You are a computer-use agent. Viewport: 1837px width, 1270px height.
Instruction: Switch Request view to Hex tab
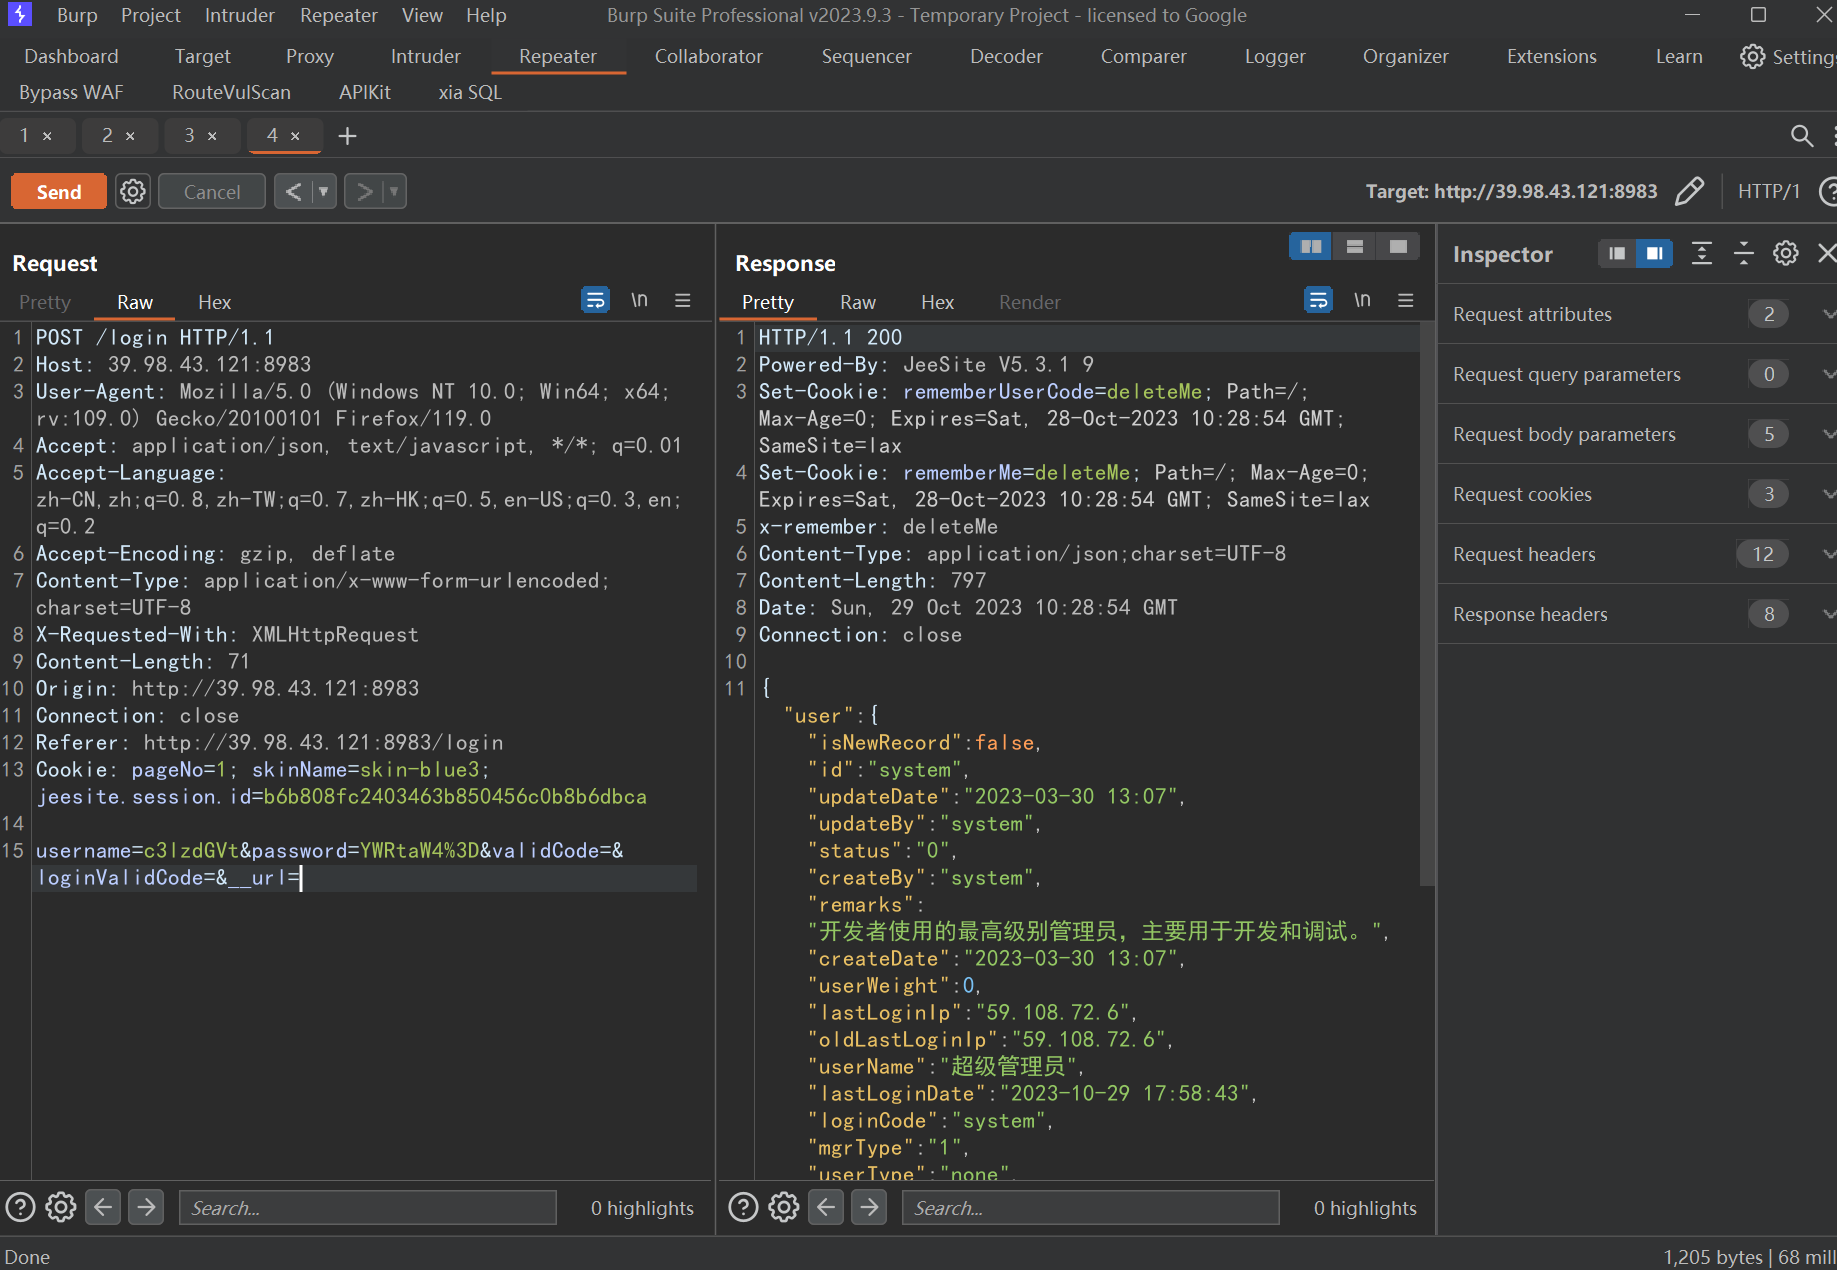click(x=214, y=302)
